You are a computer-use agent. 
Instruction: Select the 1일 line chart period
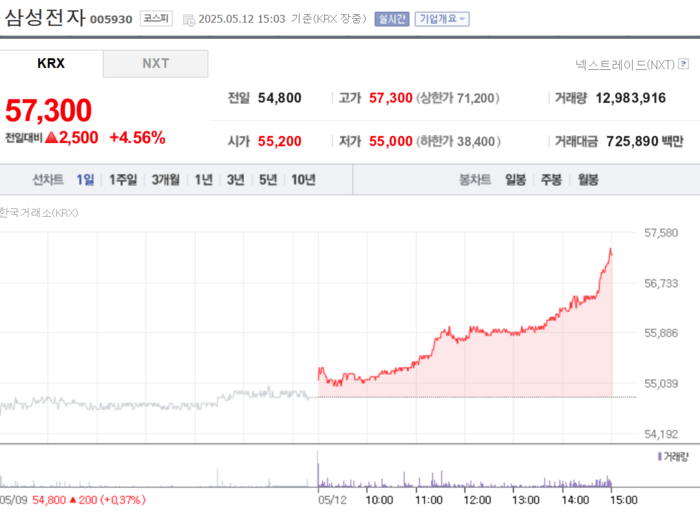[x=85, y=180]
